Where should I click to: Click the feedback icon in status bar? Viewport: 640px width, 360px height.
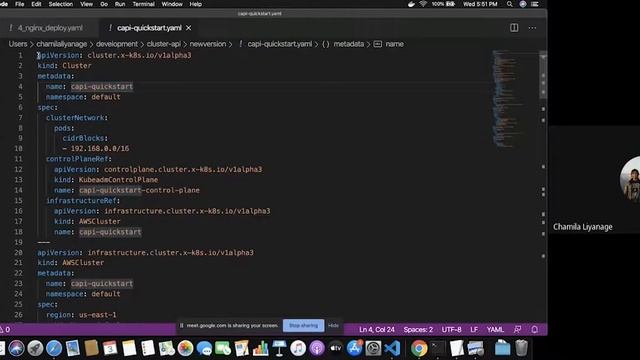click(x=518, y=329)
